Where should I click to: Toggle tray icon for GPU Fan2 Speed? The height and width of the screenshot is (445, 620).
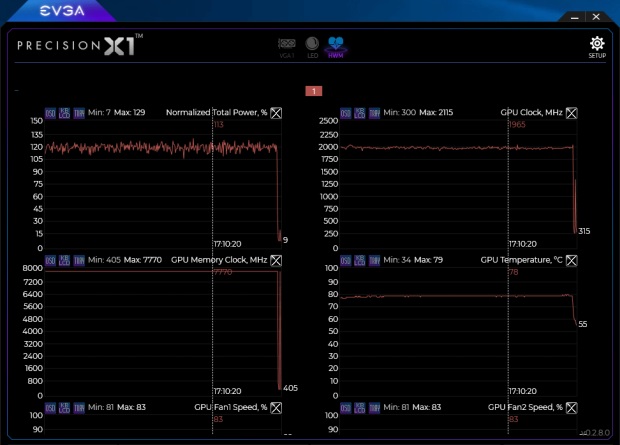click(x=374, y=407)
